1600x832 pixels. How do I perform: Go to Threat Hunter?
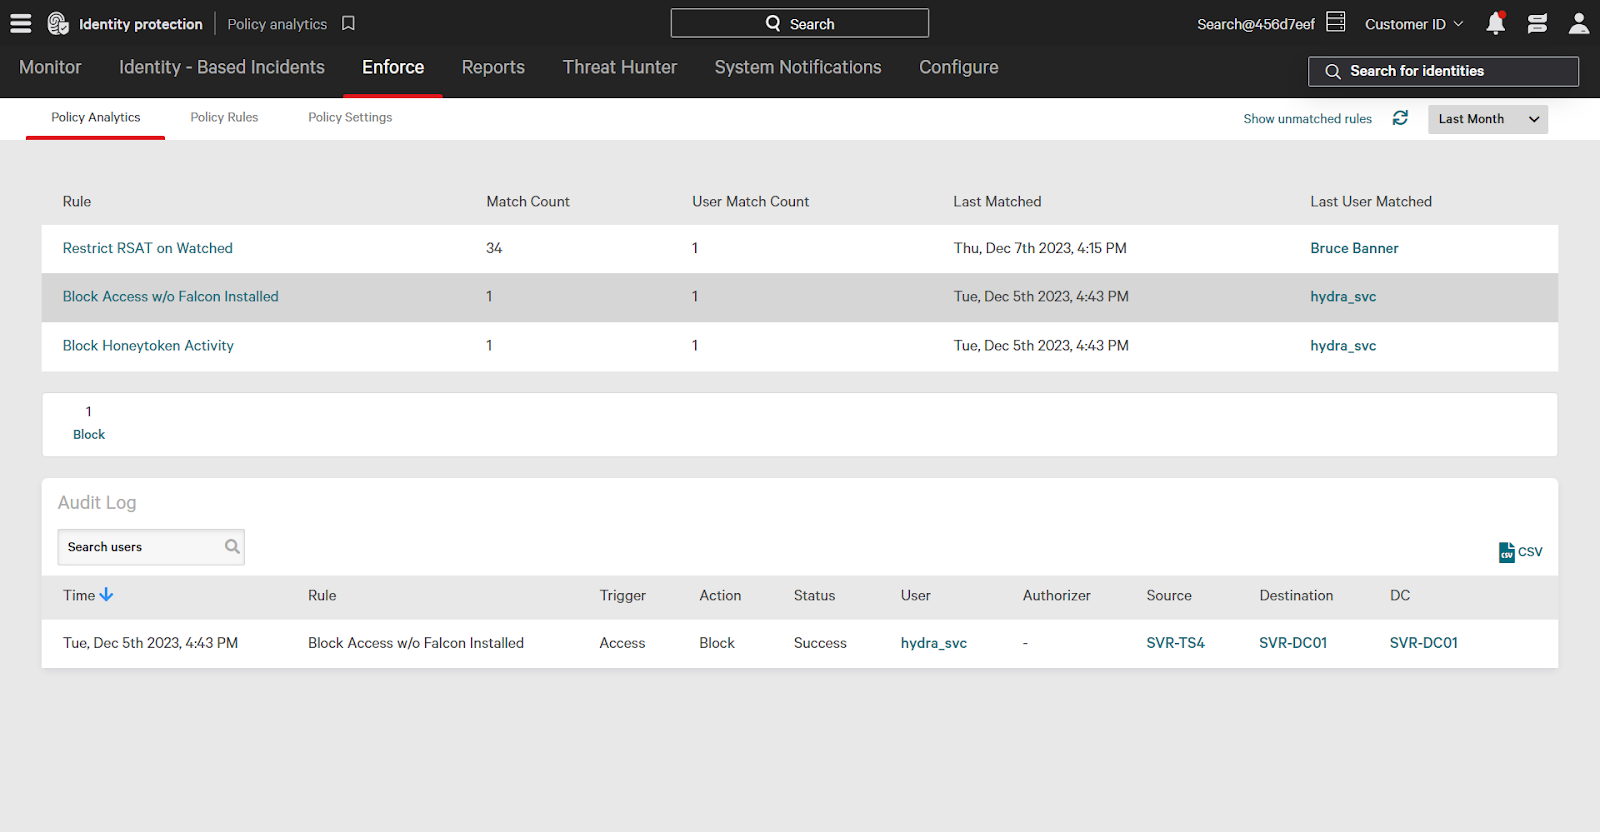620,67
